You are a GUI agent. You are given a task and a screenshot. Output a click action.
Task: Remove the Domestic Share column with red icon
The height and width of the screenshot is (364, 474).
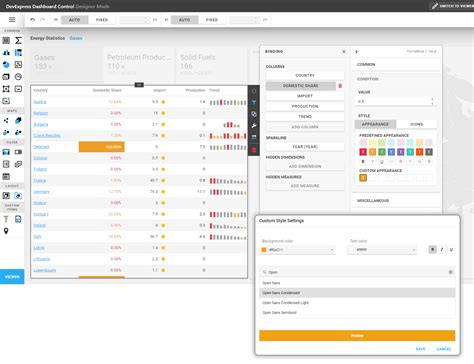tap(340, 86)
